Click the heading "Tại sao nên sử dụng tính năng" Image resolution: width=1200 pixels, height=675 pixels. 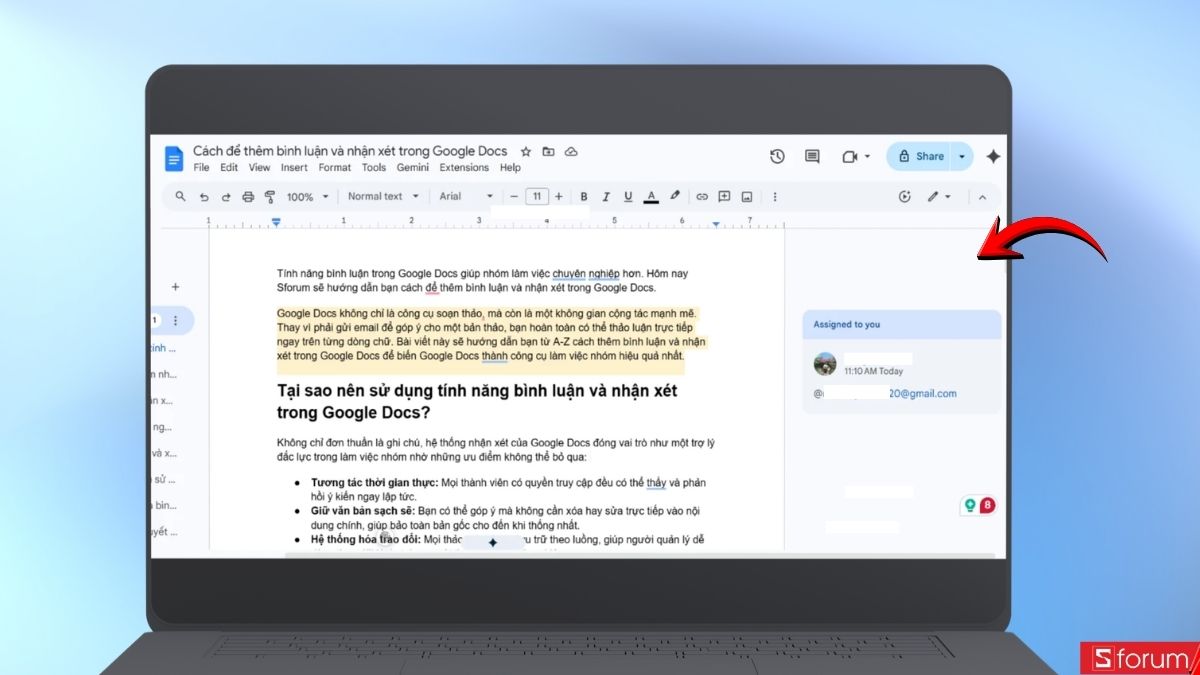click(476, 401)
